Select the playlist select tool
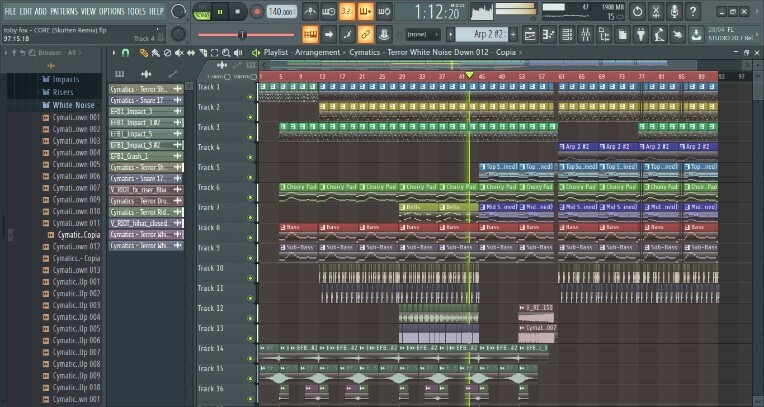This screenshot has height=407, width=764. [214, 53]
